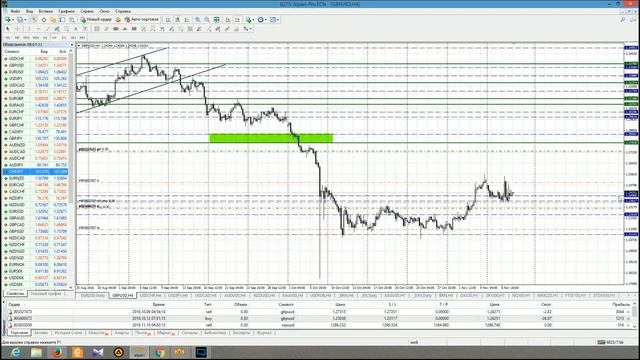Switch to Новости terminal tab
640x360 pixels.
[x=98, y=333]
